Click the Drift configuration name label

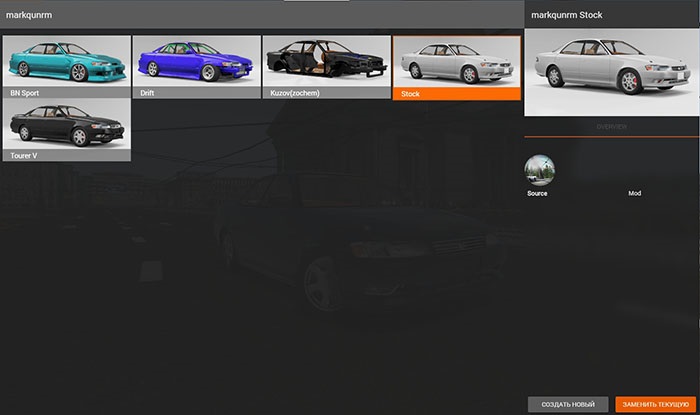point(148,92)
